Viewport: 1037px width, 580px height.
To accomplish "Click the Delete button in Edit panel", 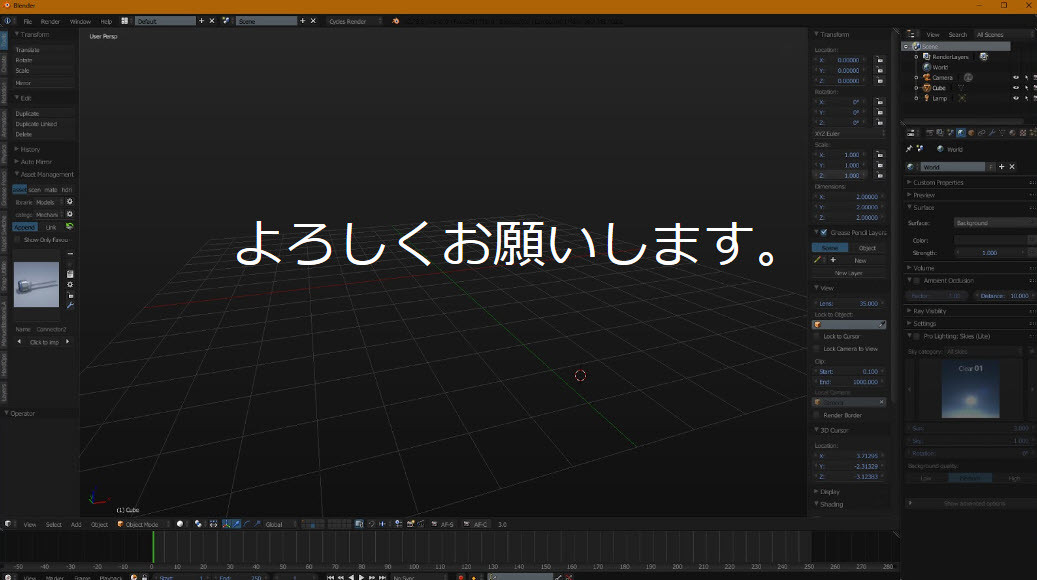I will (43, 134).
